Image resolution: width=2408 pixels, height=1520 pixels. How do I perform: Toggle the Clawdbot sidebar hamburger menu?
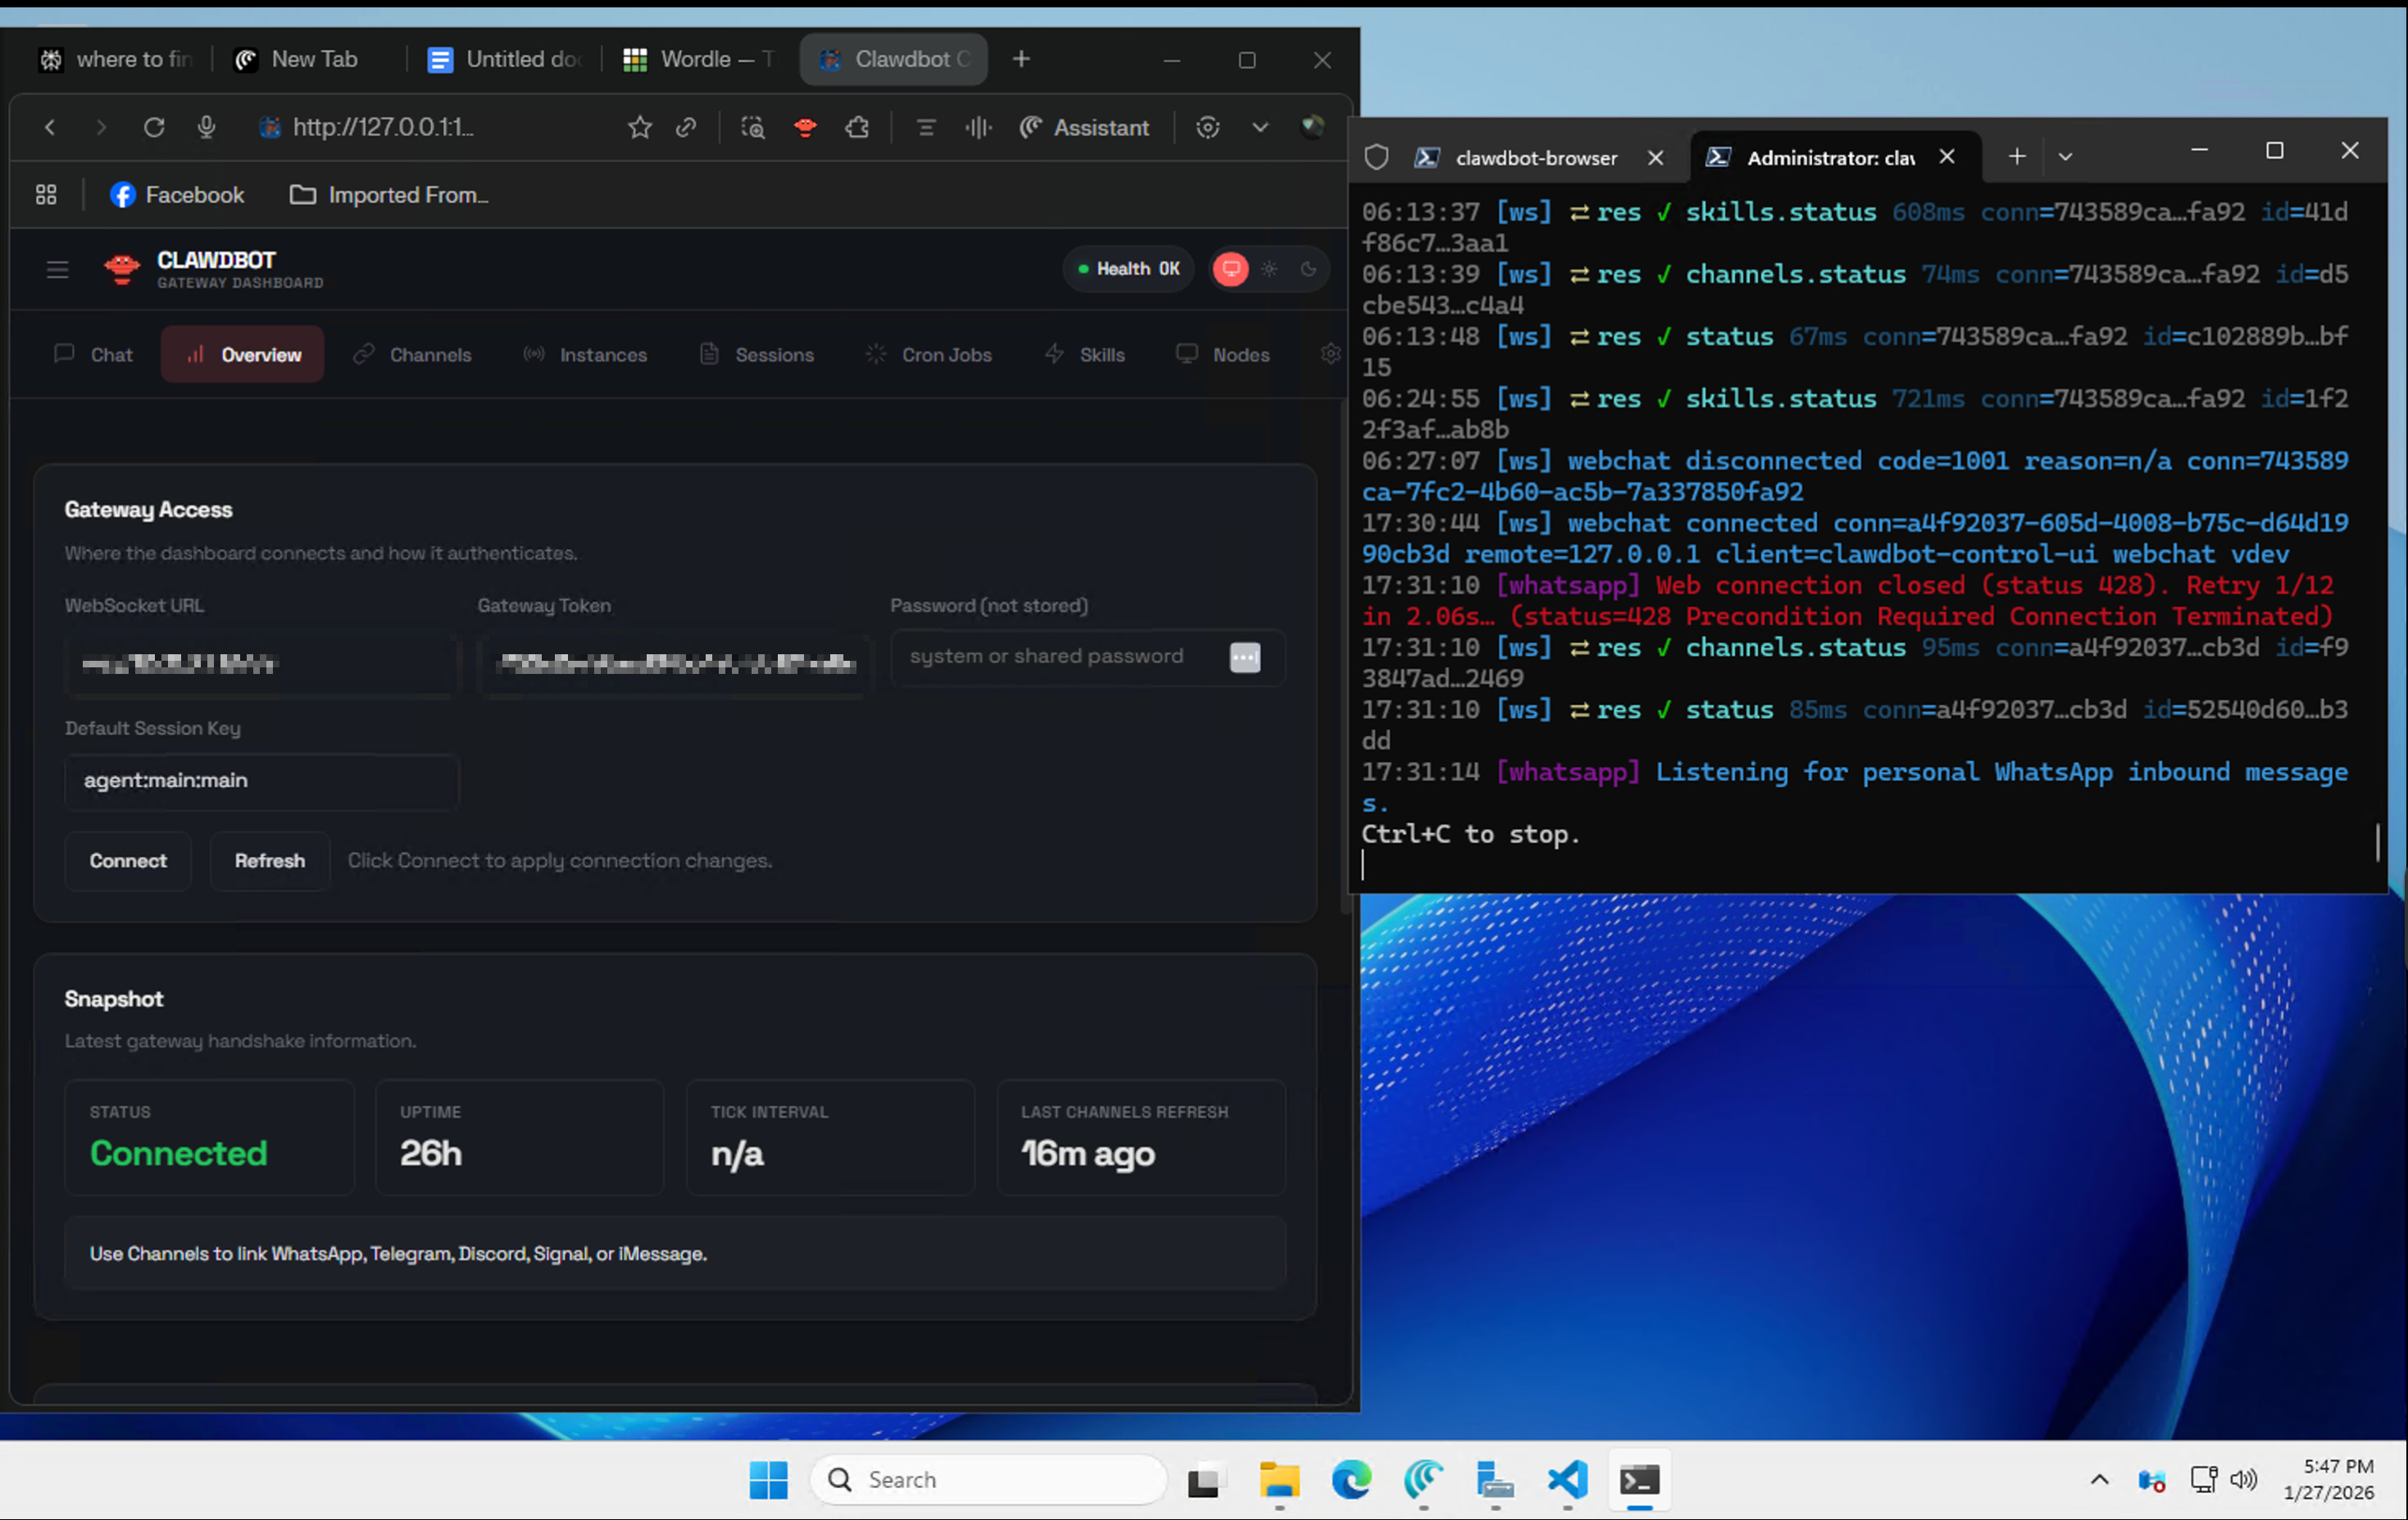pyautogui.click(x=57, y=269)
